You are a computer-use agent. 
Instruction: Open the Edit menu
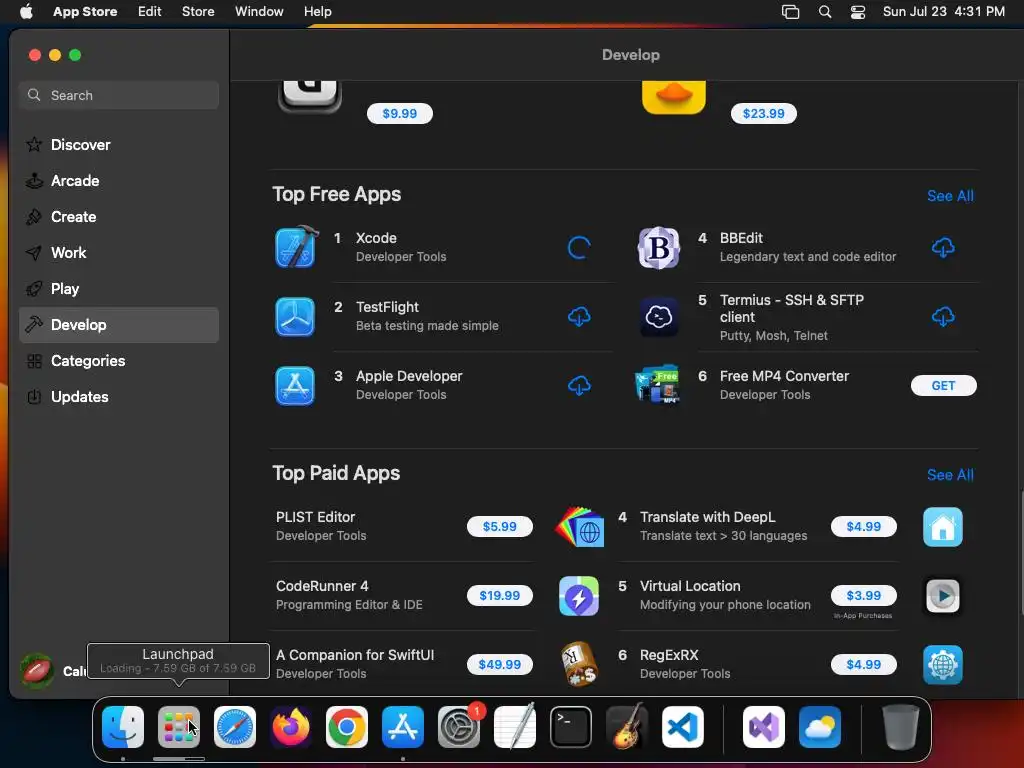click(x=150, y=12)
